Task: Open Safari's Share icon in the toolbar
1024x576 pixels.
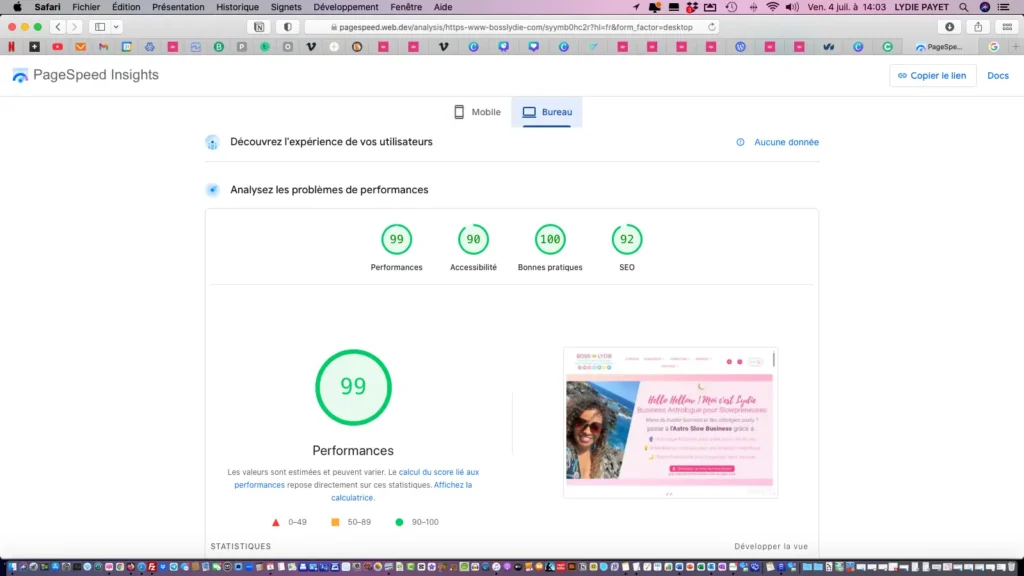Action: point(977,27)
